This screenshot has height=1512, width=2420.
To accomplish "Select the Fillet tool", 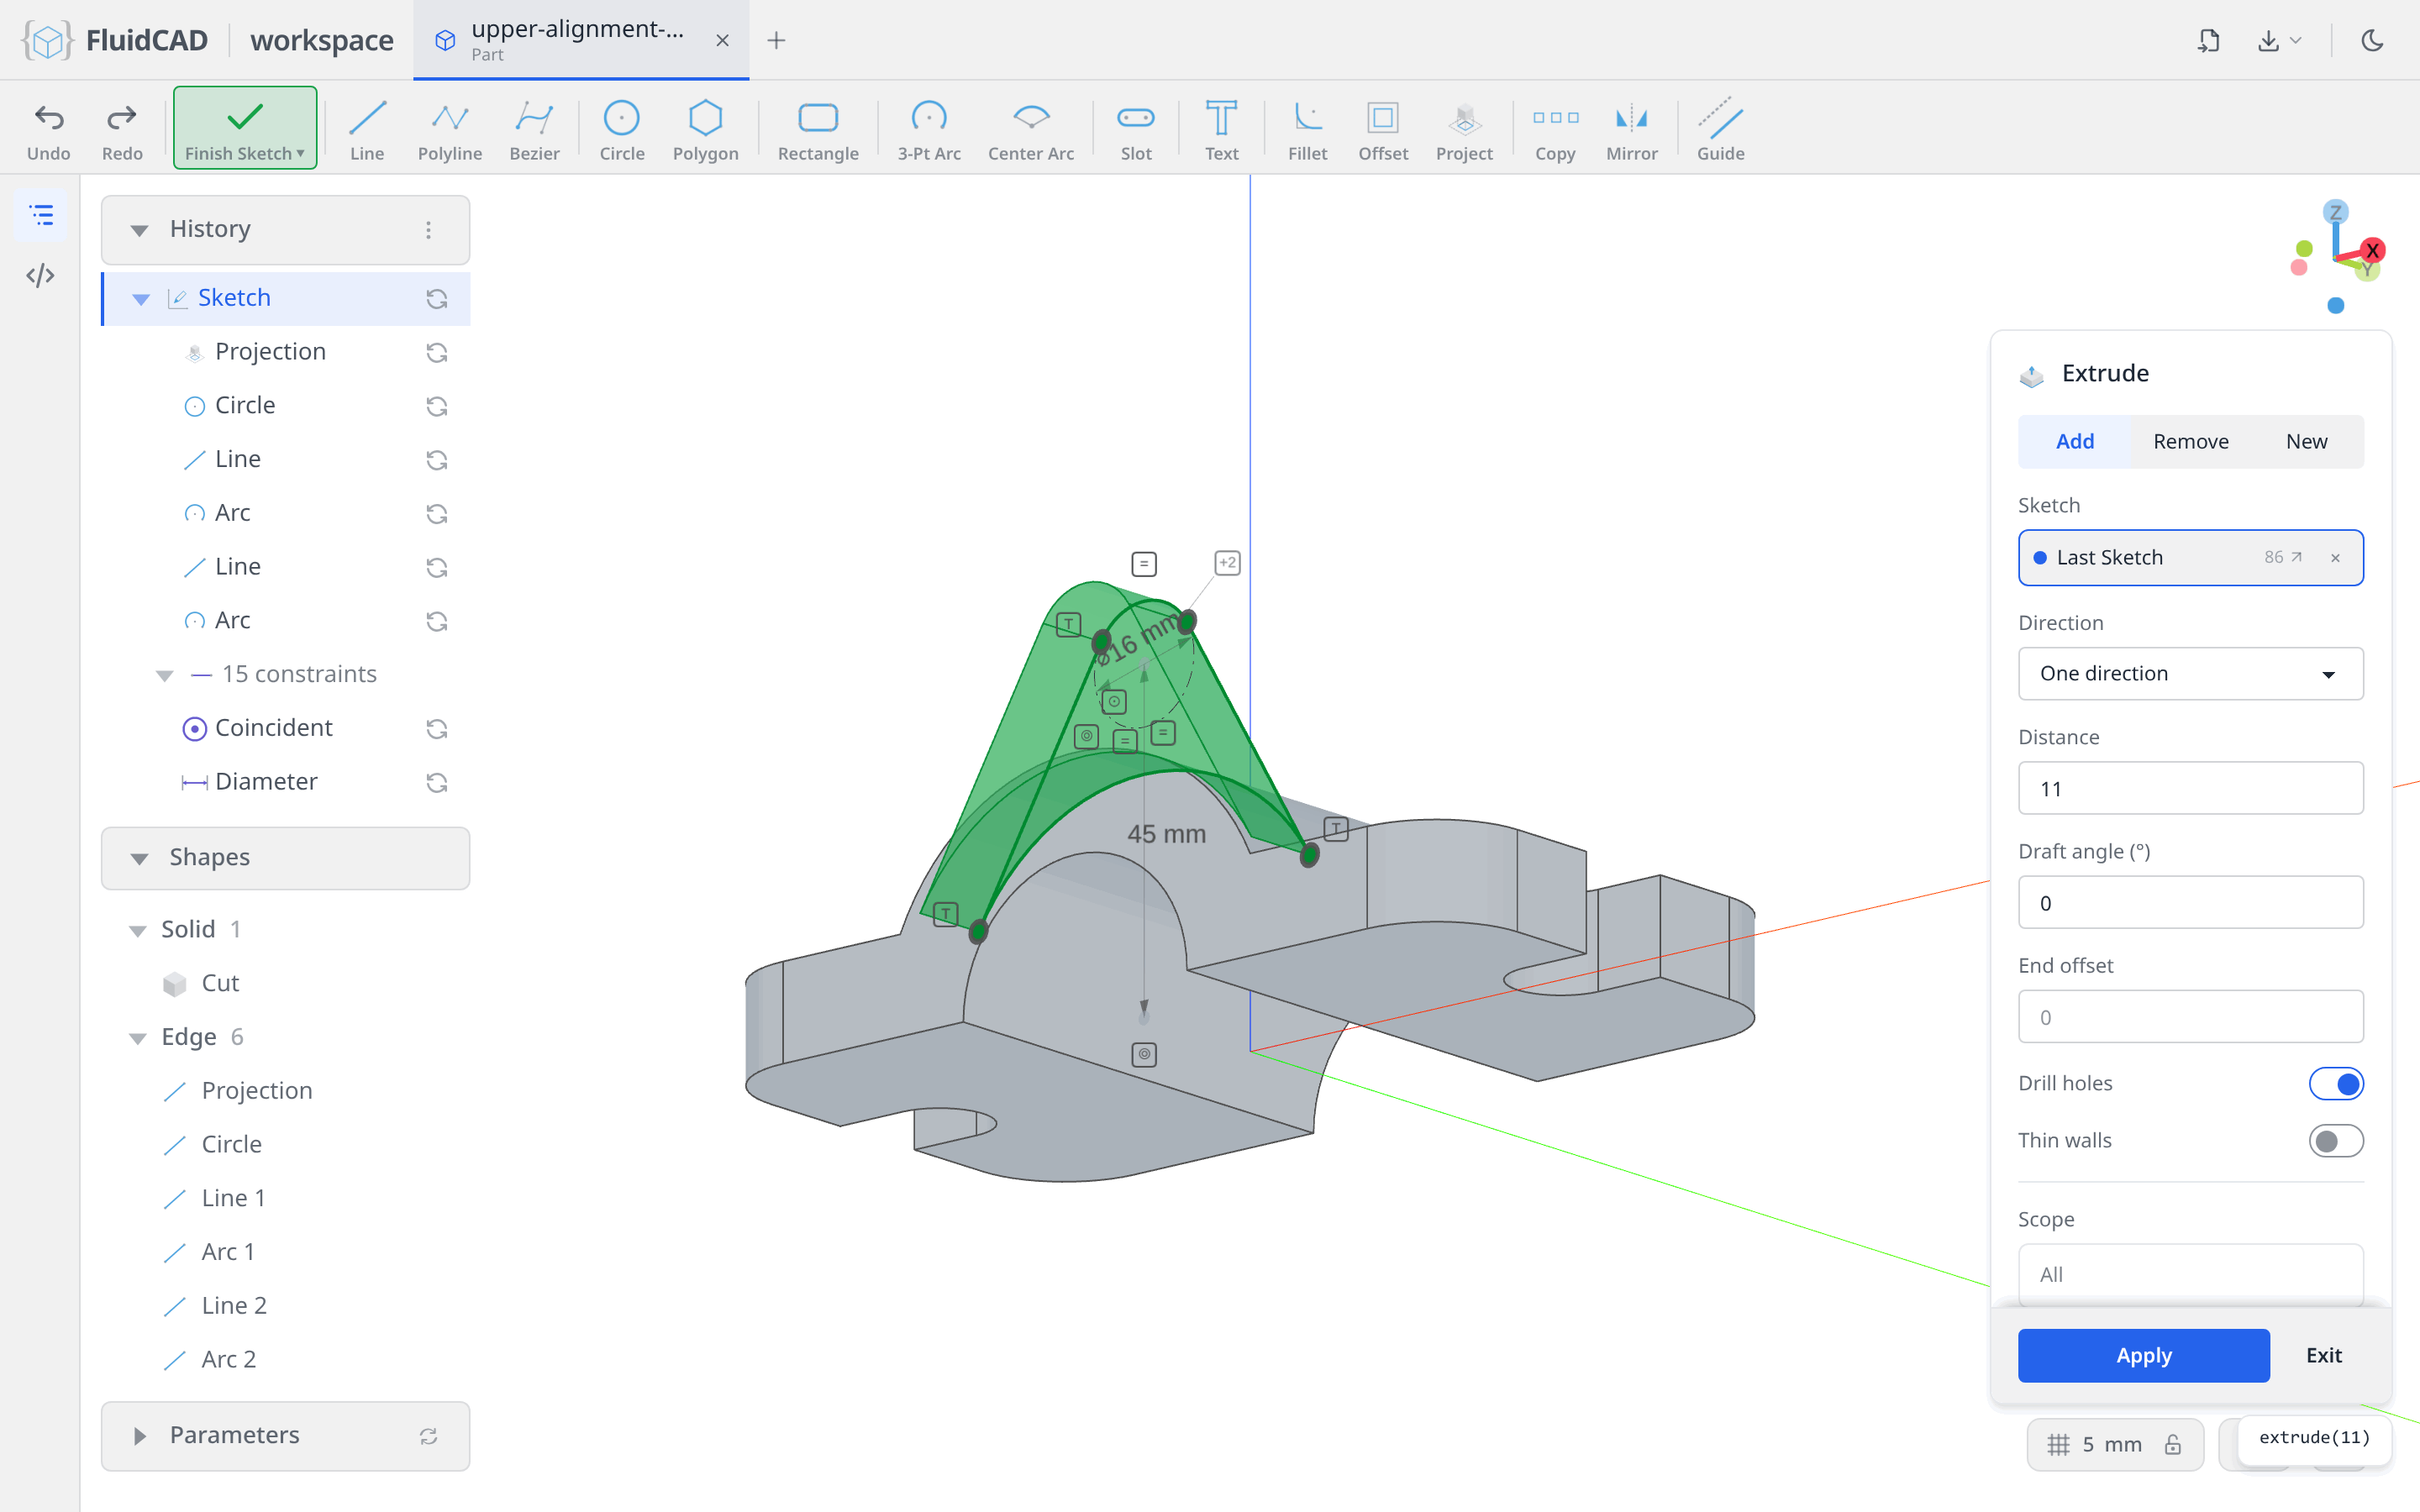I will [1307, 130].
